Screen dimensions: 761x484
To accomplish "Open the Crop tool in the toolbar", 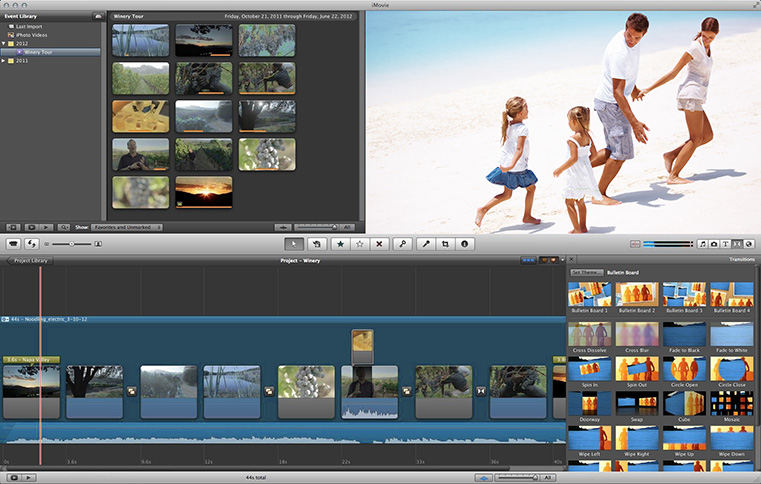I will click(x=445, y=243).
